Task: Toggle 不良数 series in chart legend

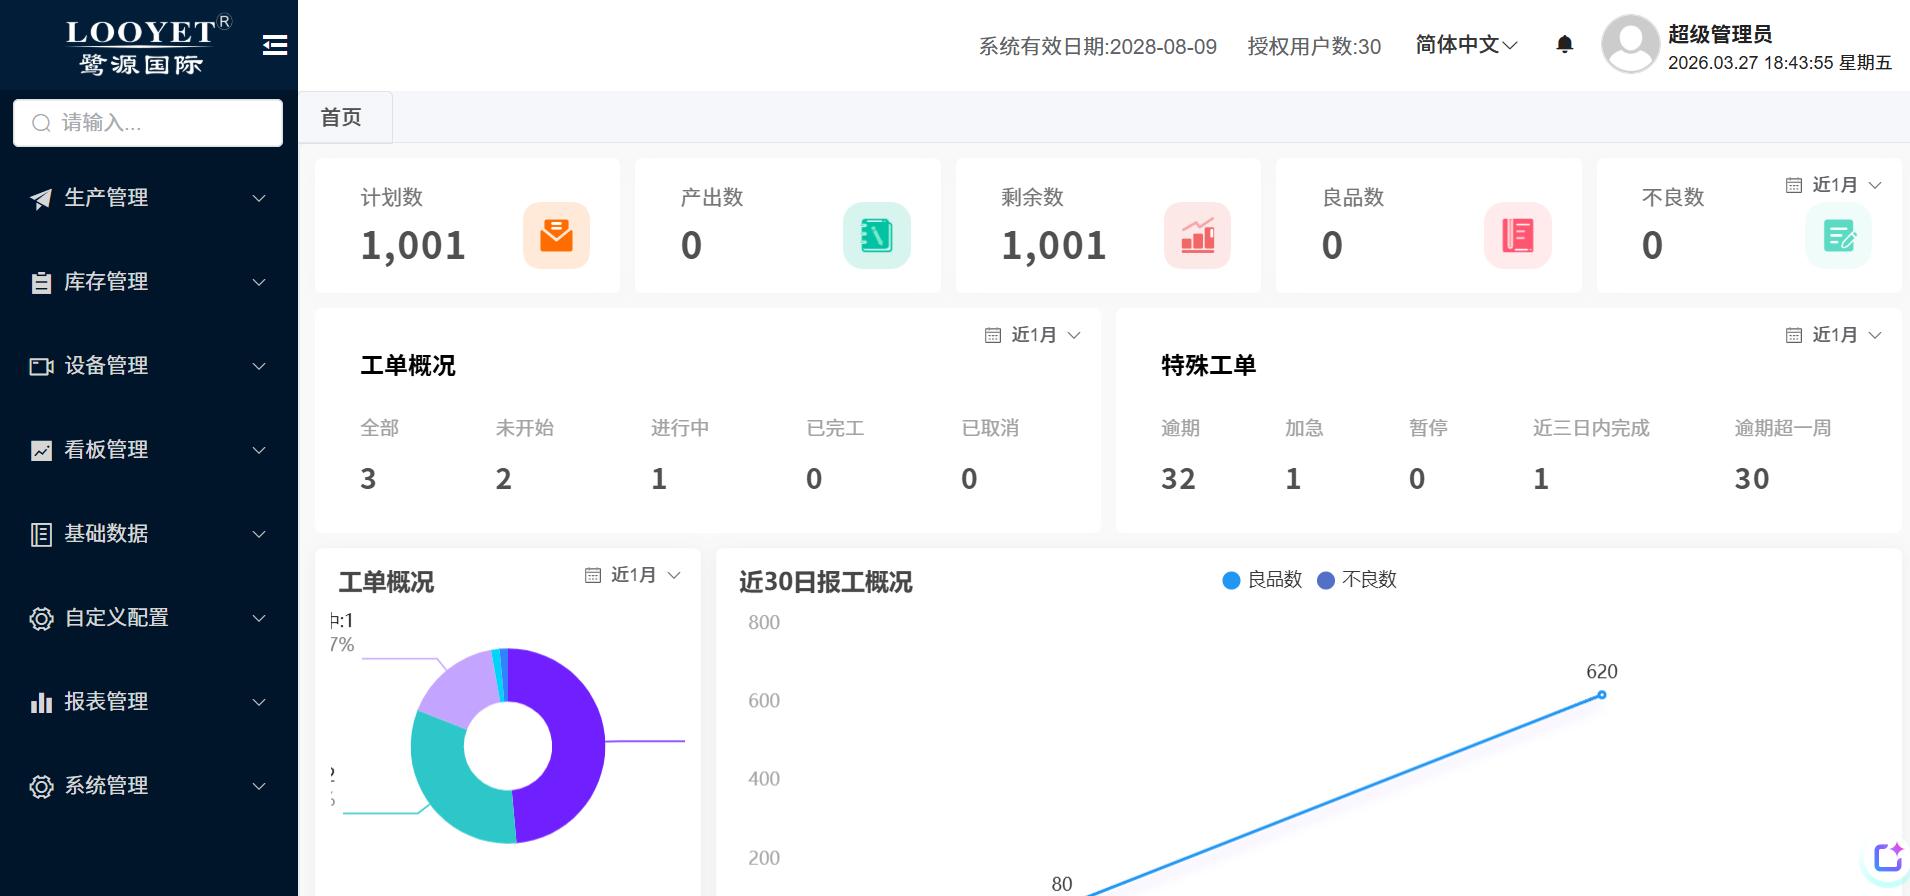Action: tap(1357, 580)
